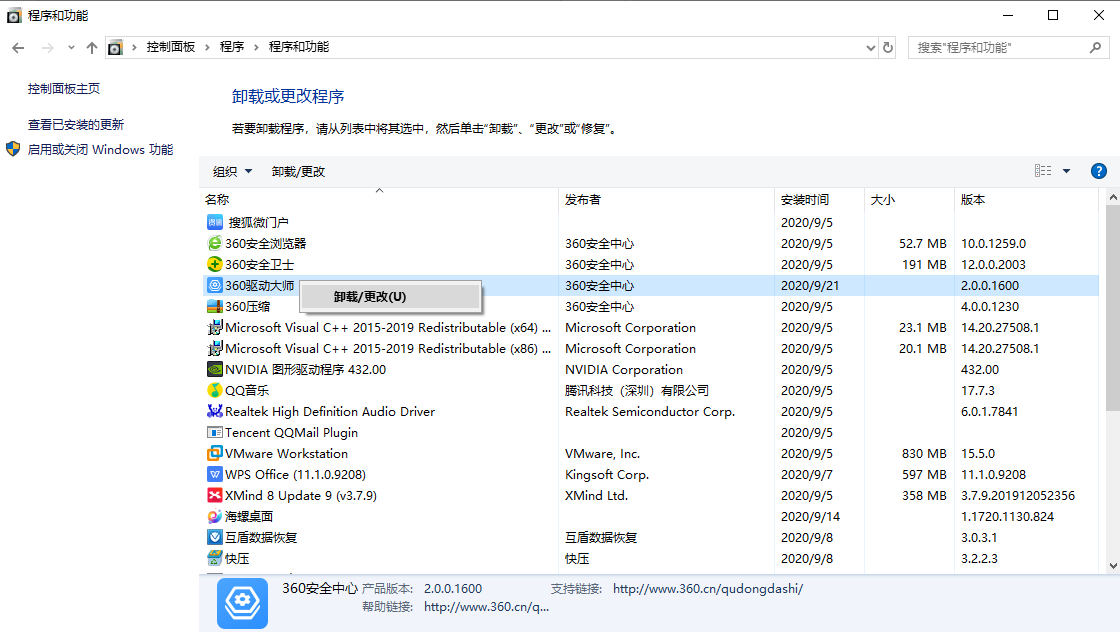Click the 海螺桌面 icon
This screenshot has height=632, width=1120.
214,516
